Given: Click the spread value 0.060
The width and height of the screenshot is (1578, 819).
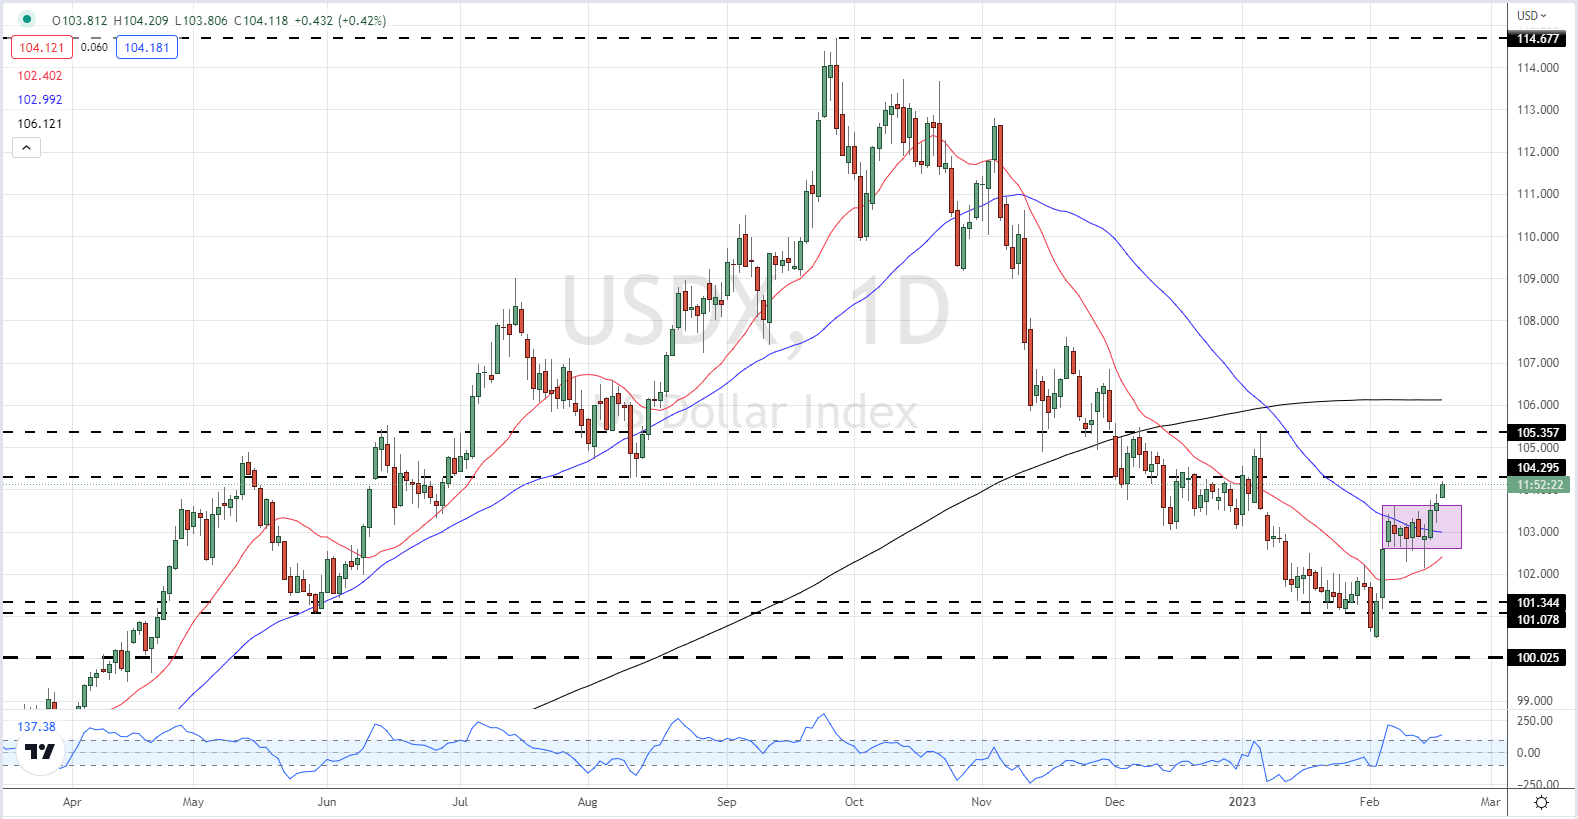Looking at the screenshot, I should click(x=94, y=47).
